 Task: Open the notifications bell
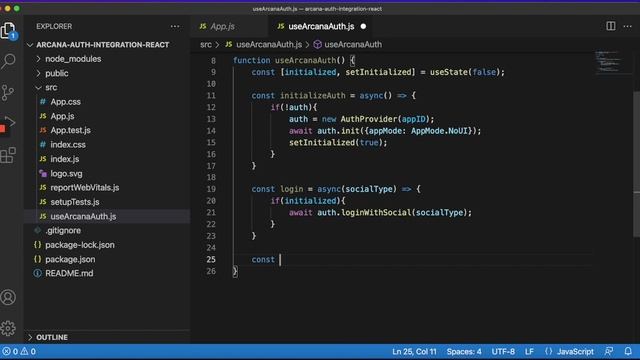click(628, 351)
